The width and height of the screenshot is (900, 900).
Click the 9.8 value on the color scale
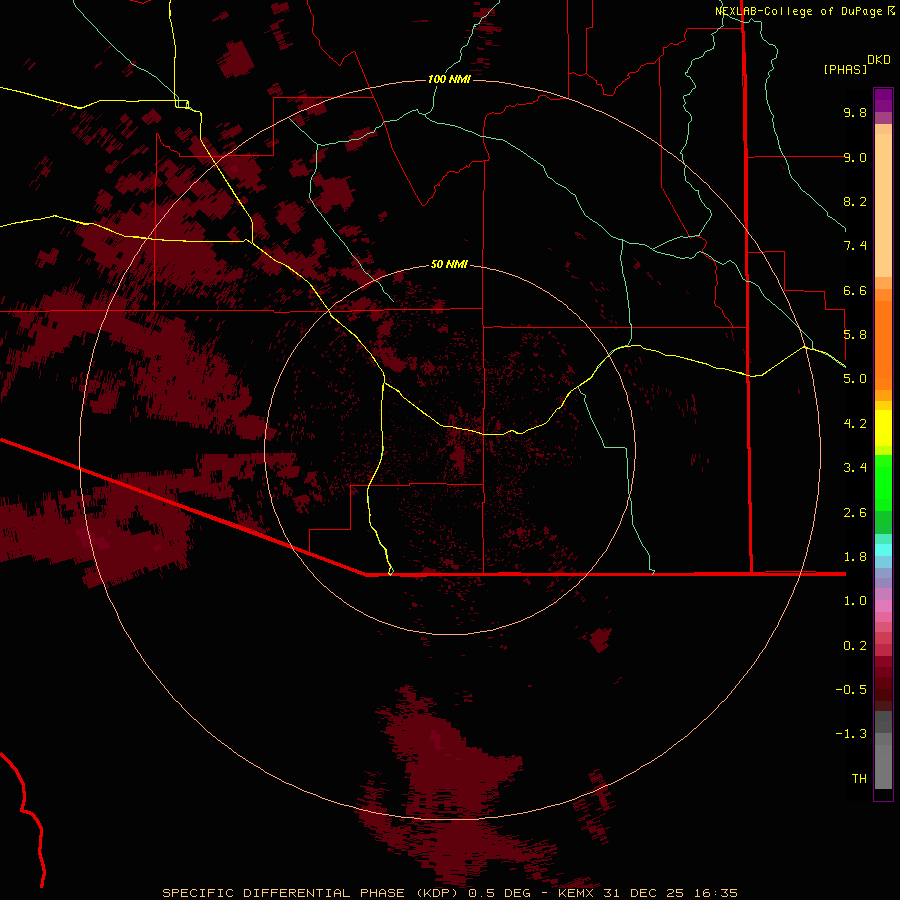855,112
